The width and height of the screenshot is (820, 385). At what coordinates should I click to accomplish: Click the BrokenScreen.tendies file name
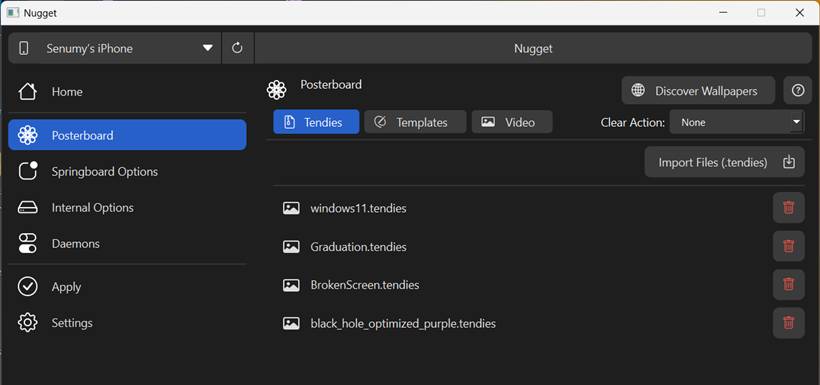pos(365,285)
